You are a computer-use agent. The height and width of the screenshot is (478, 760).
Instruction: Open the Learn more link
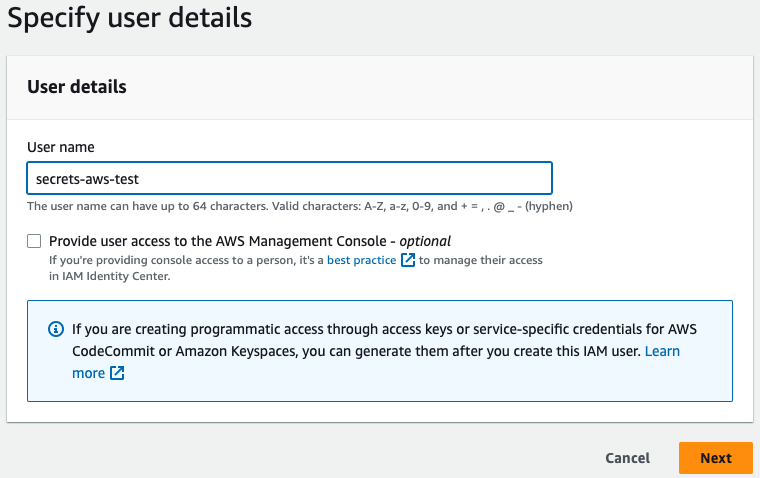coord(662,351)
